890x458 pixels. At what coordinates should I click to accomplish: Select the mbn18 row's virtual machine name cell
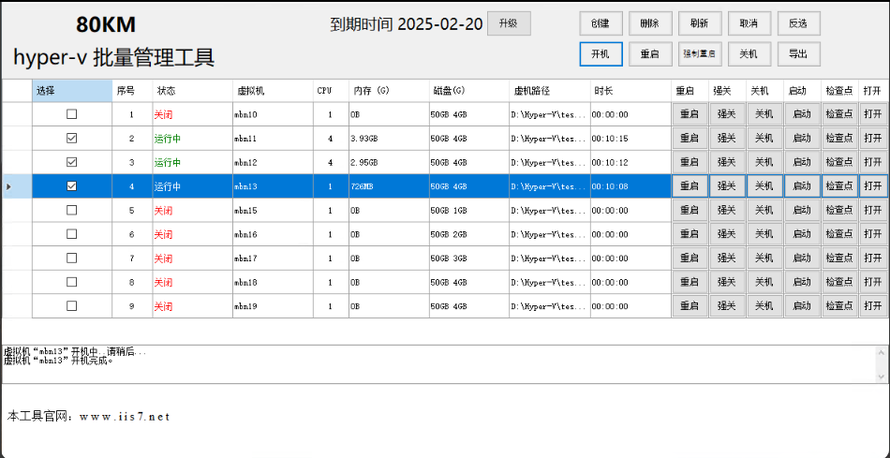click(x=272, y=282)
